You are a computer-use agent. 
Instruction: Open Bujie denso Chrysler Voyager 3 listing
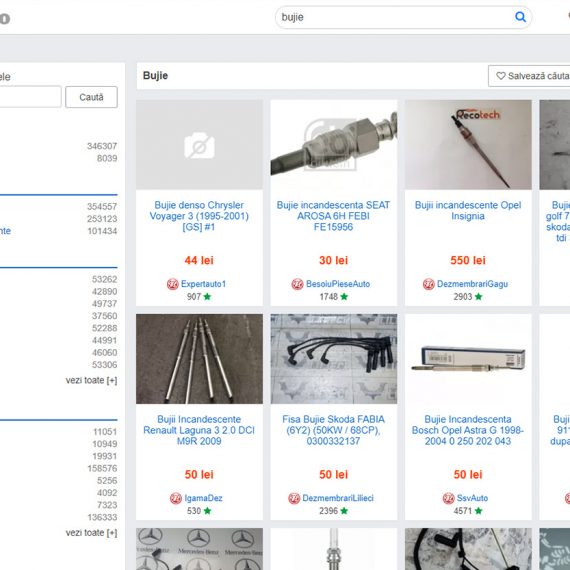point(199,216)
